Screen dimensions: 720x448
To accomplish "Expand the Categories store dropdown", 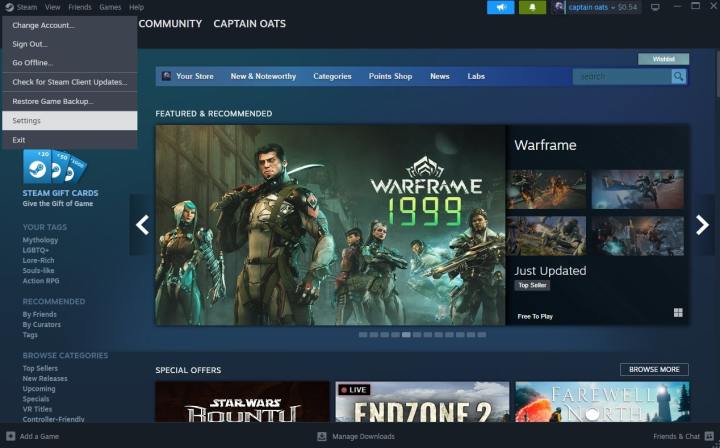I will click(x=332, y=76).
